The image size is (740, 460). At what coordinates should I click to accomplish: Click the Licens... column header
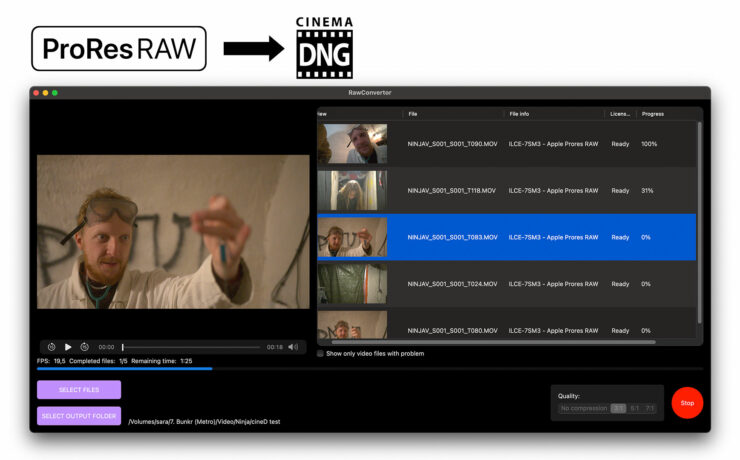tap(620, 114)
